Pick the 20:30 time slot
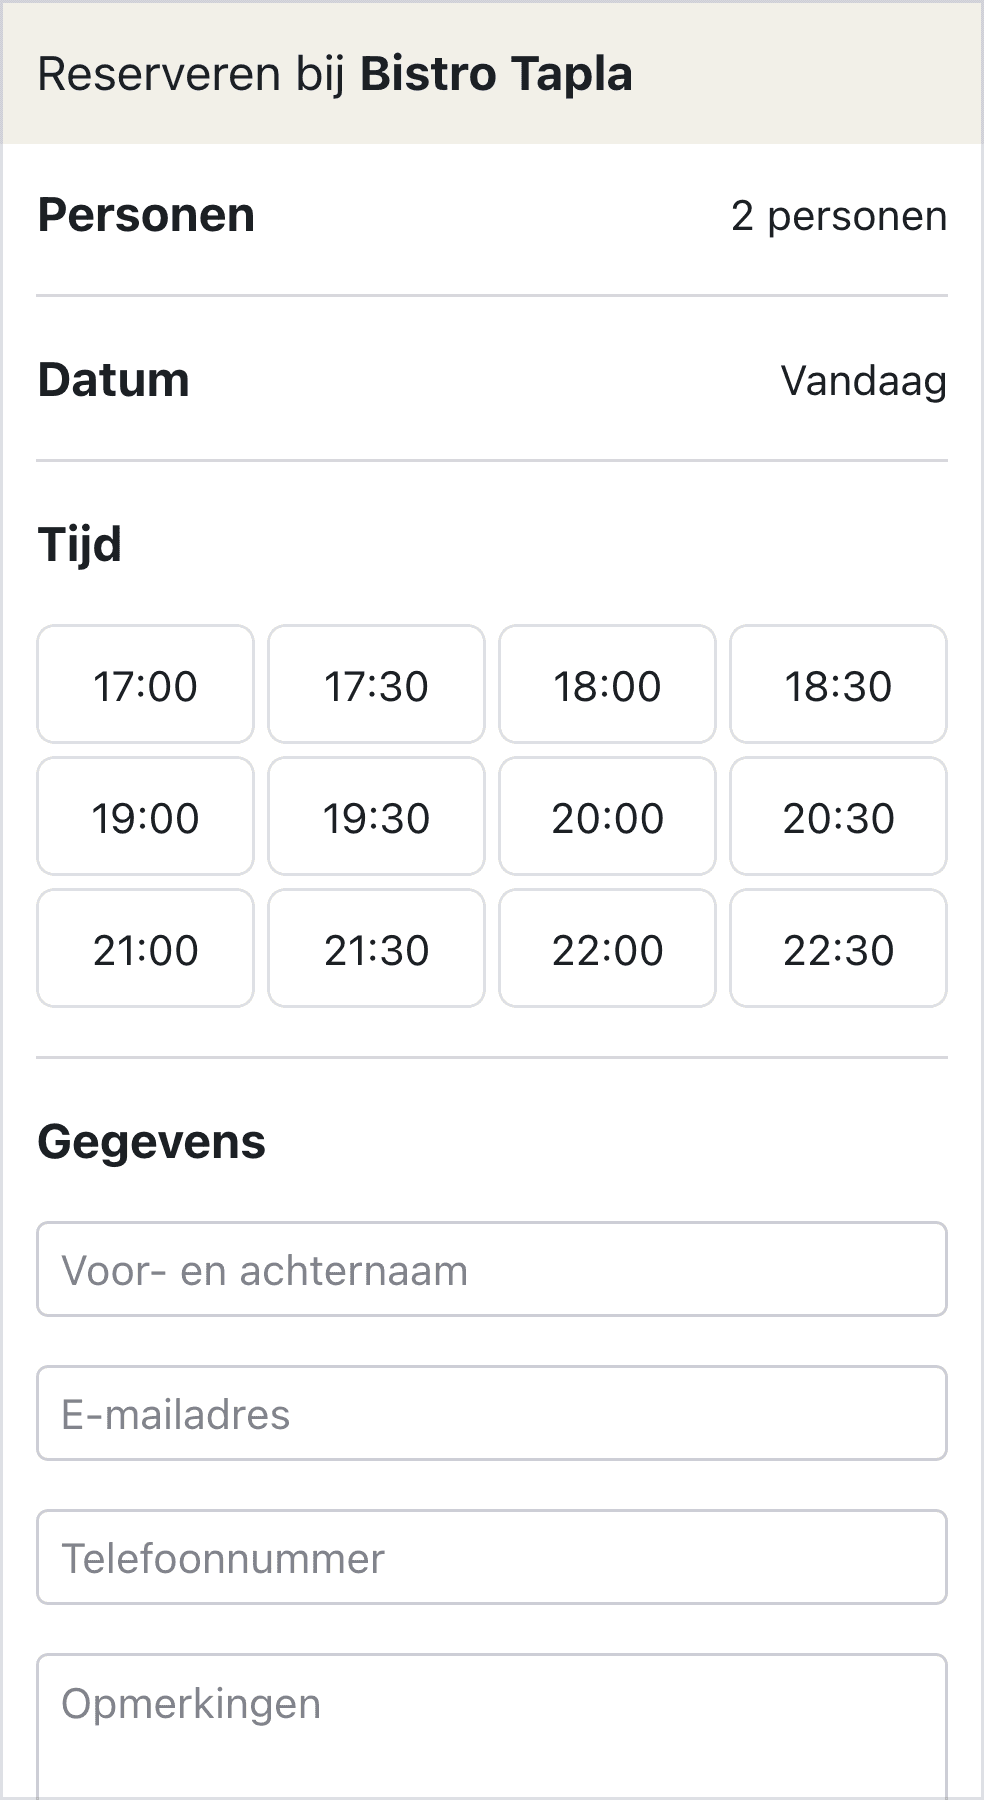The image size is (984, 1800). point(838,817)
